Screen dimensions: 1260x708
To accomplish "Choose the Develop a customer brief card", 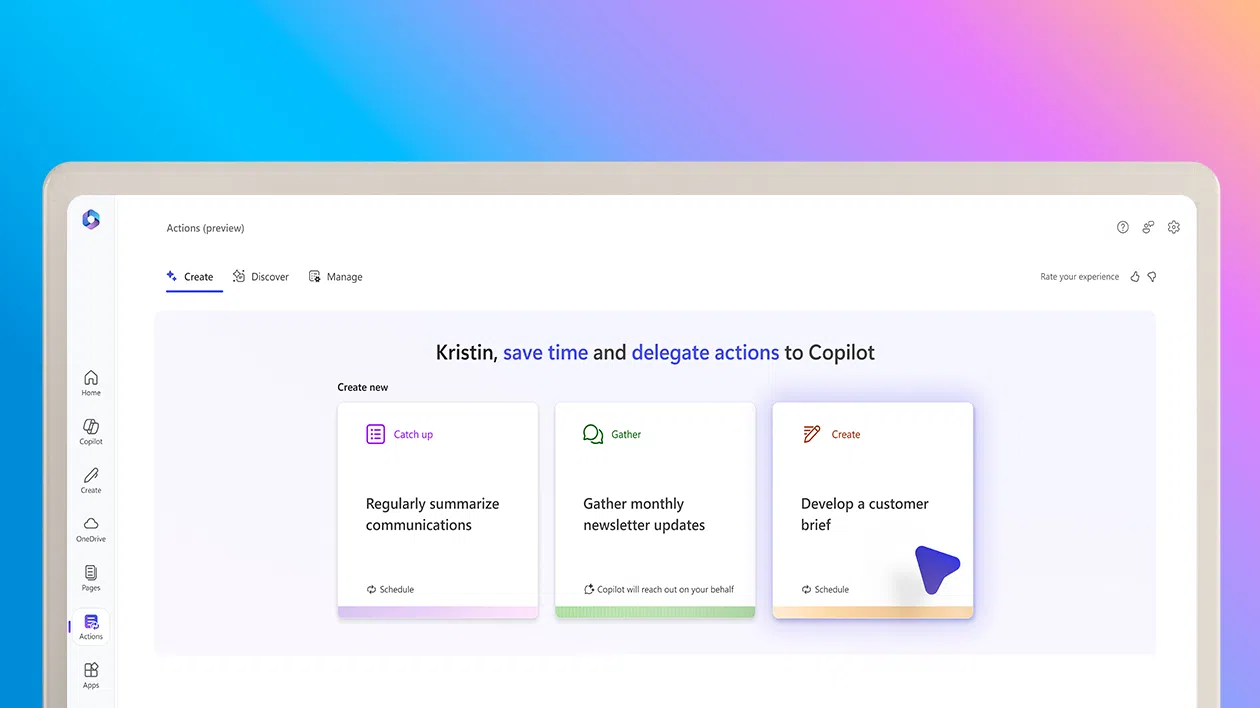I will pyautogui.click(x=872, y=510).
